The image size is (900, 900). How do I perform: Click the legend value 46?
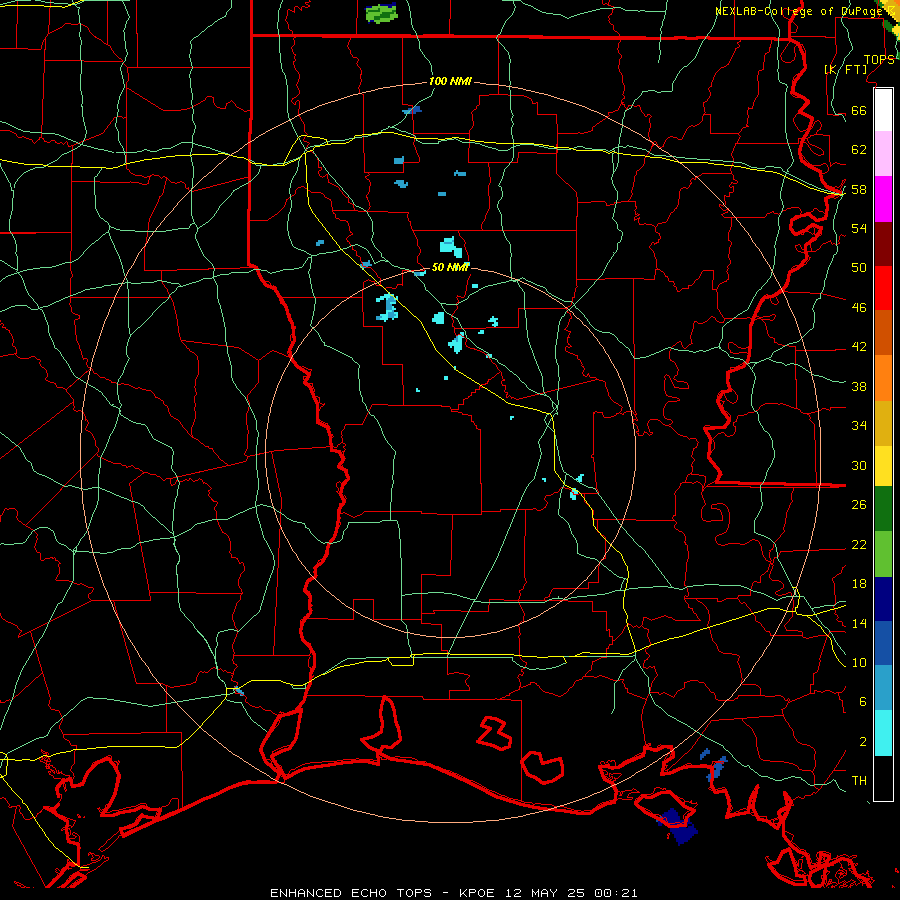859,307
